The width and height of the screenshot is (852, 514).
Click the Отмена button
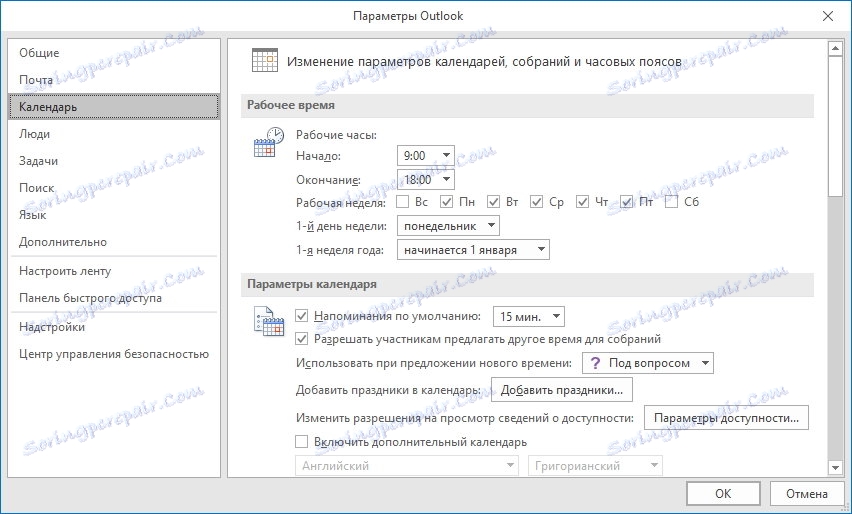806,493
